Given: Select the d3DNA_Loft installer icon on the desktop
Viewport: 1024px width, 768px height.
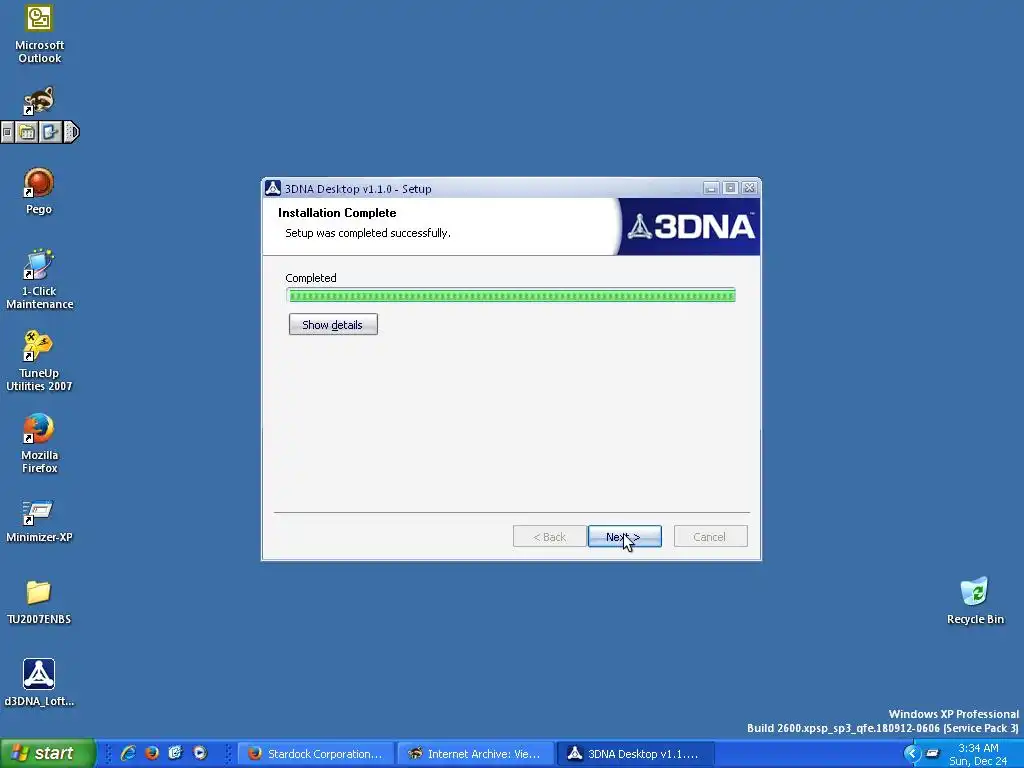Looking at the screenshot, I should point(39,682).
